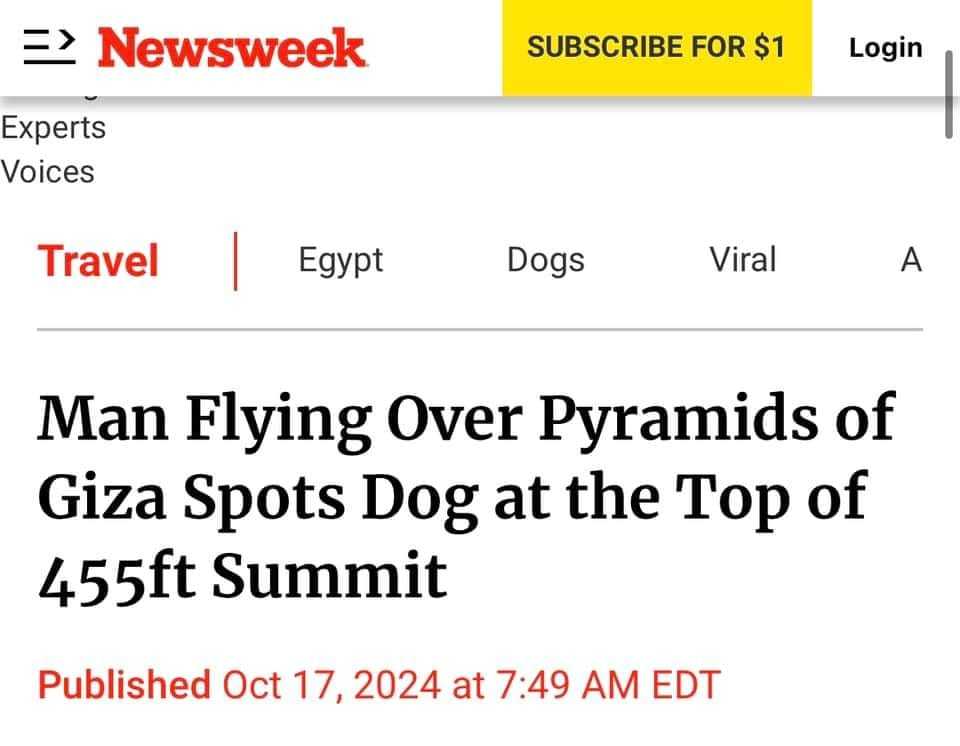Select the Egypt topic tag

(x=340, y=260)
